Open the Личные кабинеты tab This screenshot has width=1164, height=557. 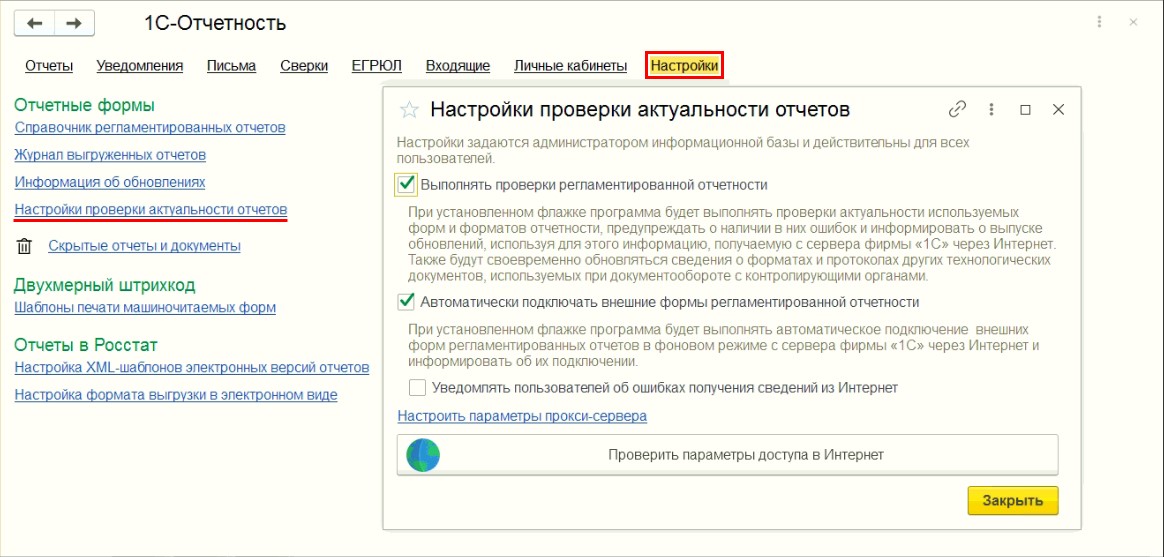pos(571,65)
